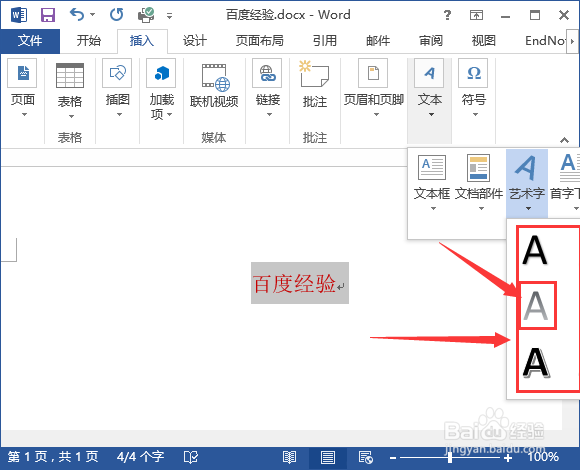Select the 插入 Insert tab
This screenshot has height=470, width=580.
point(142,41)
